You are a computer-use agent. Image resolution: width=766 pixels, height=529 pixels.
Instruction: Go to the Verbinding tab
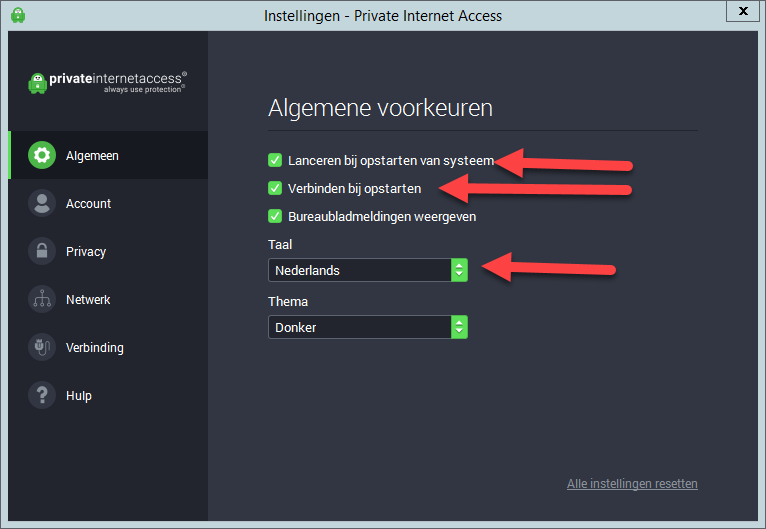pos(94,348)
